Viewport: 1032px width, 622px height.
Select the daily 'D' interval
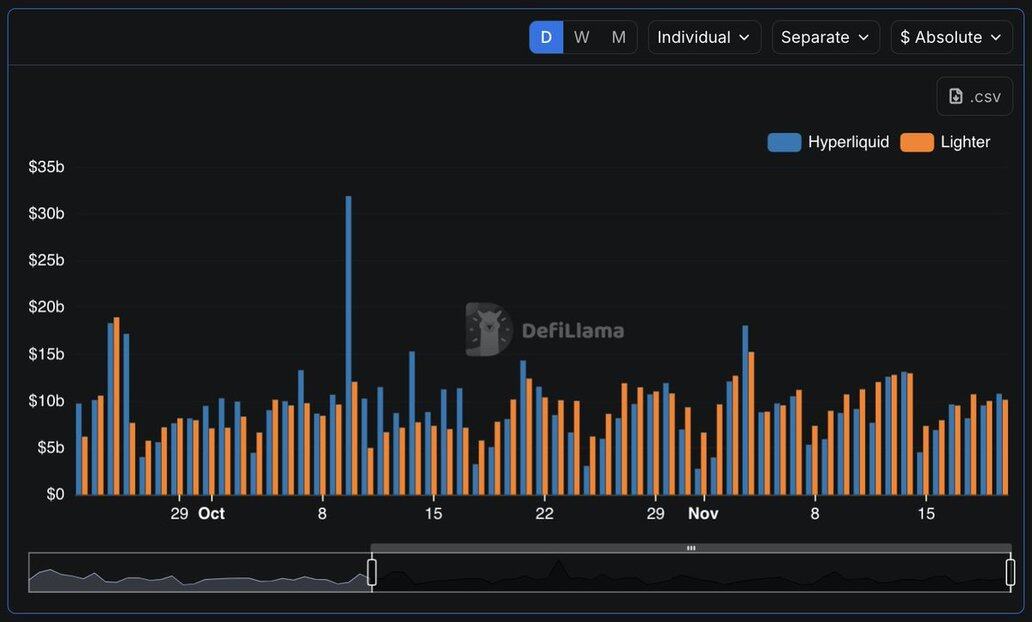click(x=546, y=37)
